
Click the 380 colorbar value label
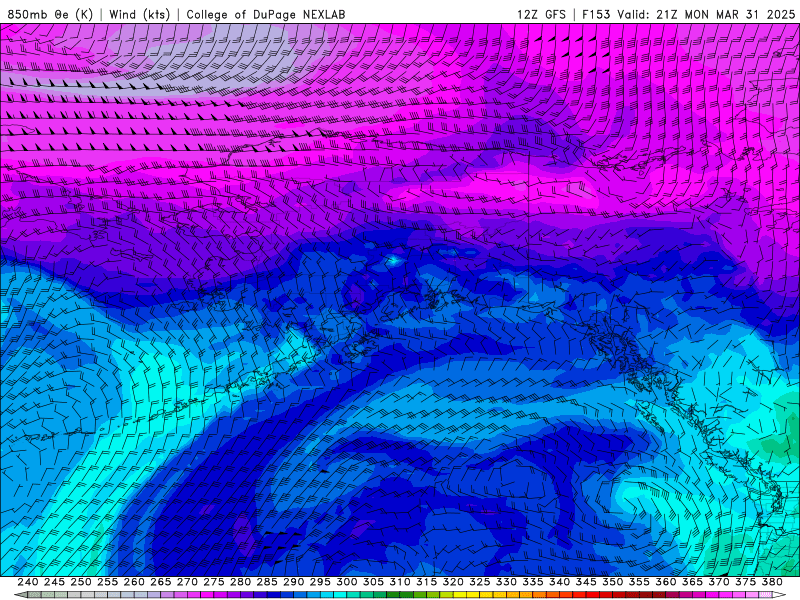[x=772, y=582]
